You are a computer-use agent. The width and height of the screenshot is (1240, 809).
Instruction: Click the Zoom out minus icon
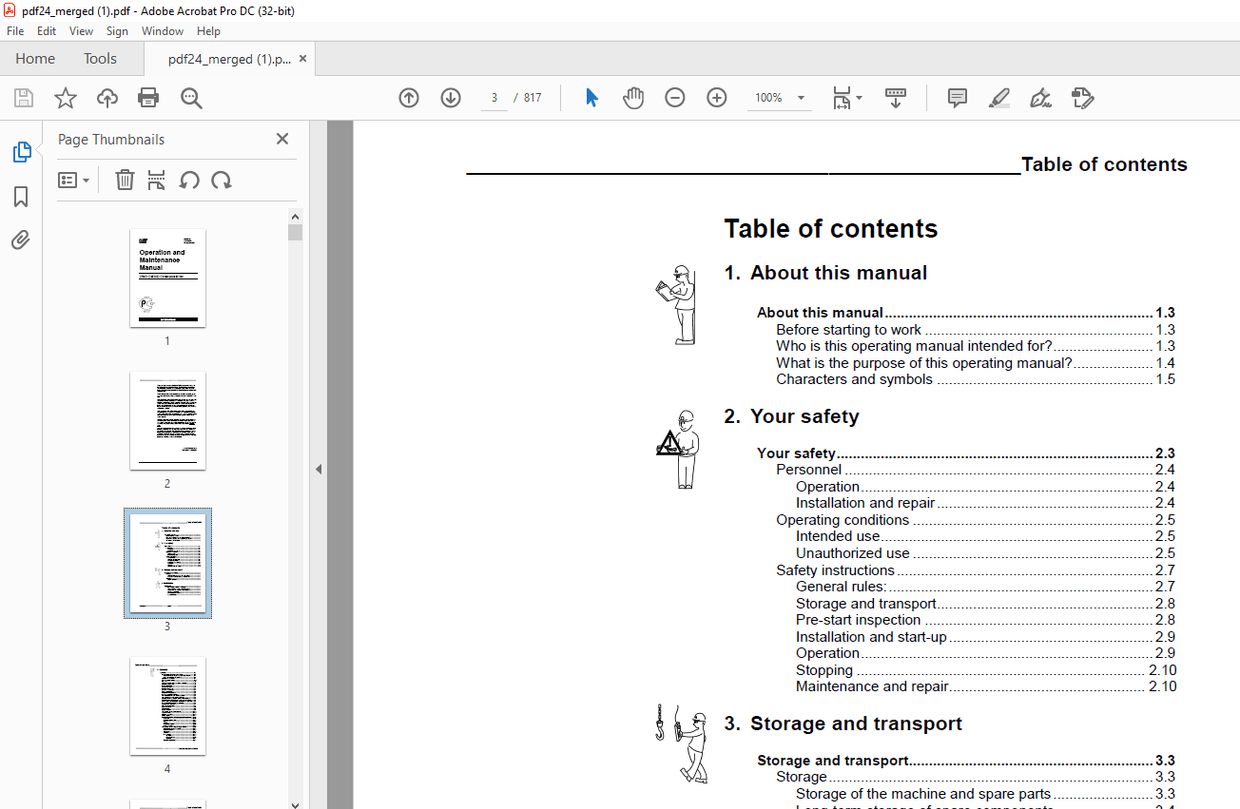[x=675, y=98]
